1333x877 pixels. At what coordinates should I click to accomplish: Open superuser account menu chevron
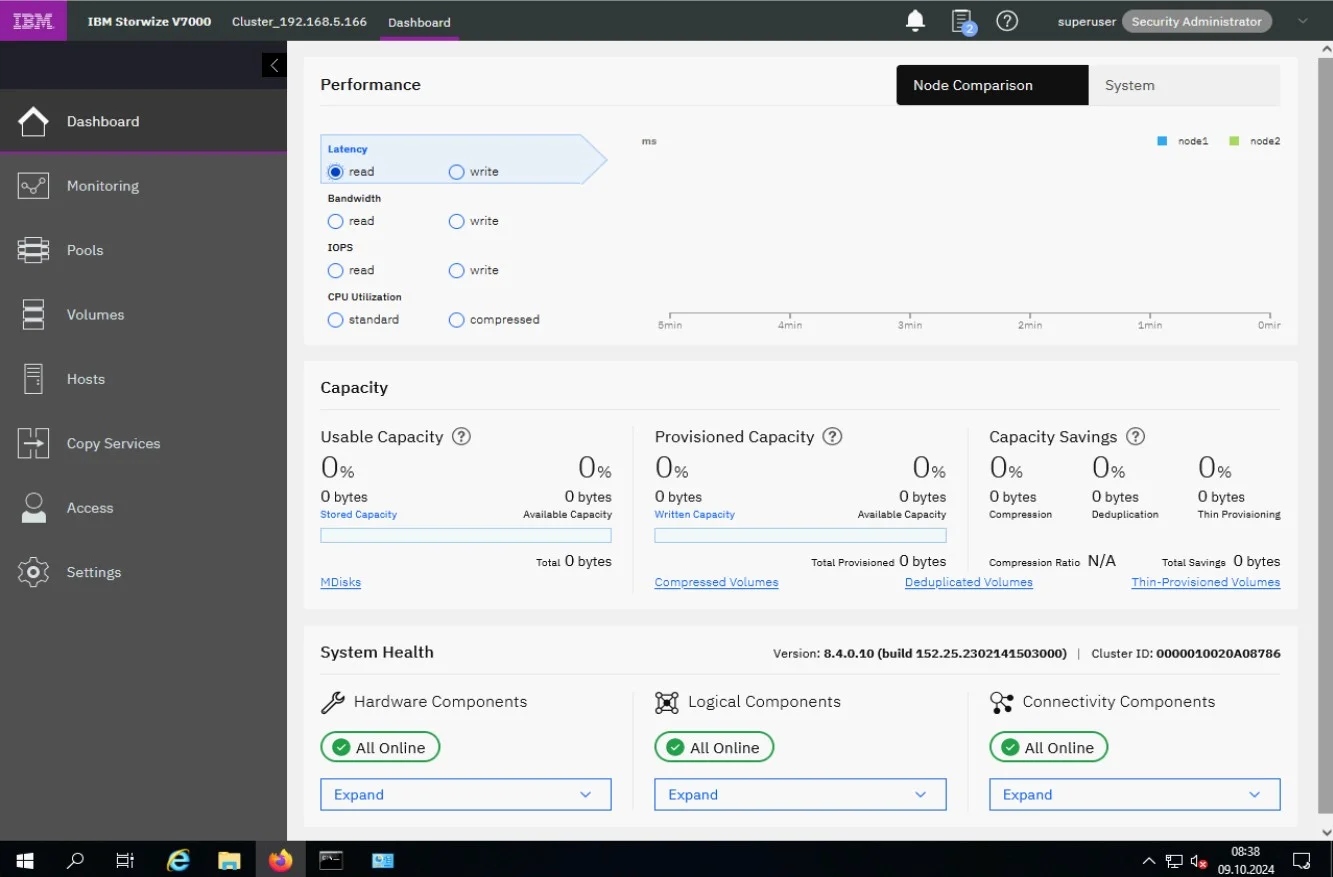pos(1302,21)
